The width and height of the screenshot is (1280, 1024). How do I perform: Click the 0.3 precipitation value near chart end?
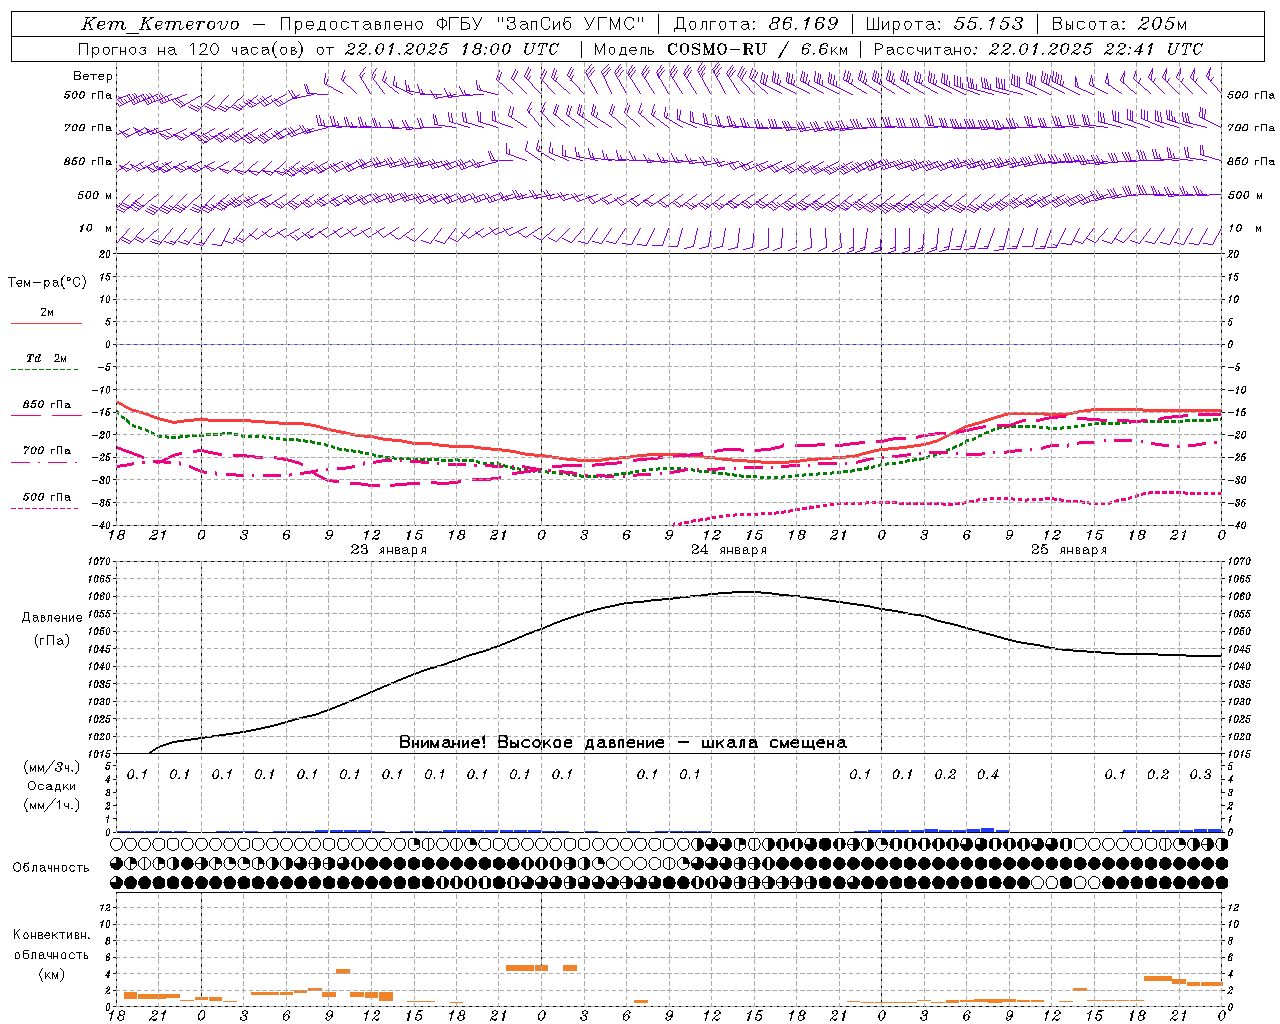1200,774
